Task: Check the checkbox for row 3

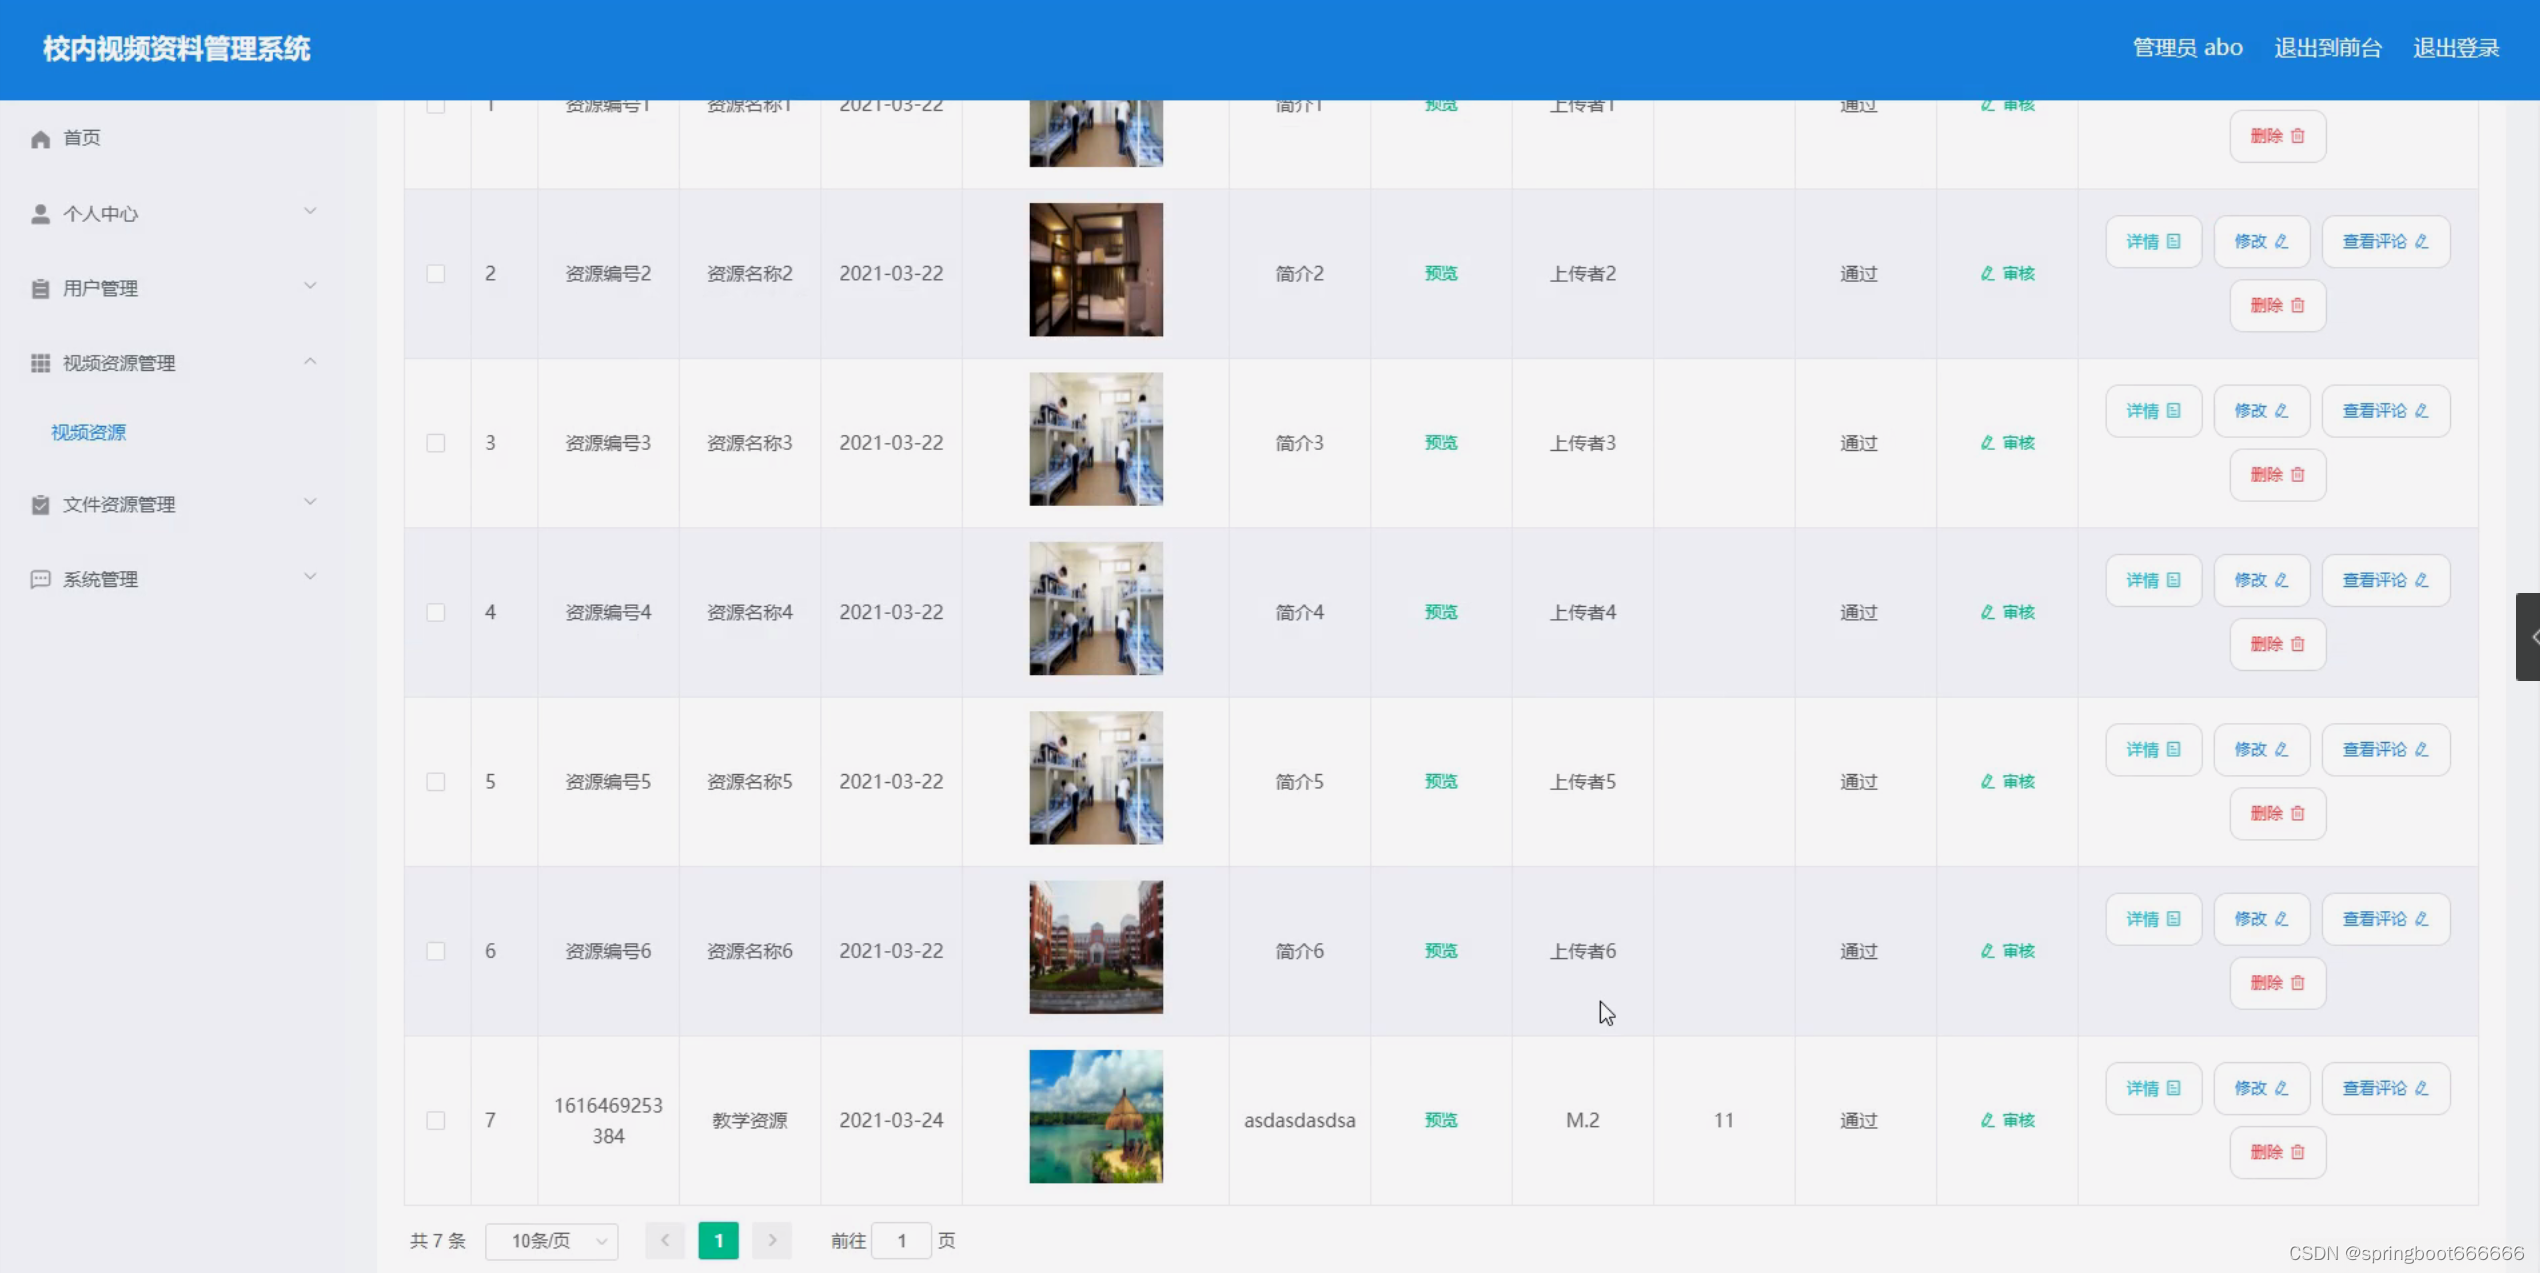Action: click(x=436, y=443)
